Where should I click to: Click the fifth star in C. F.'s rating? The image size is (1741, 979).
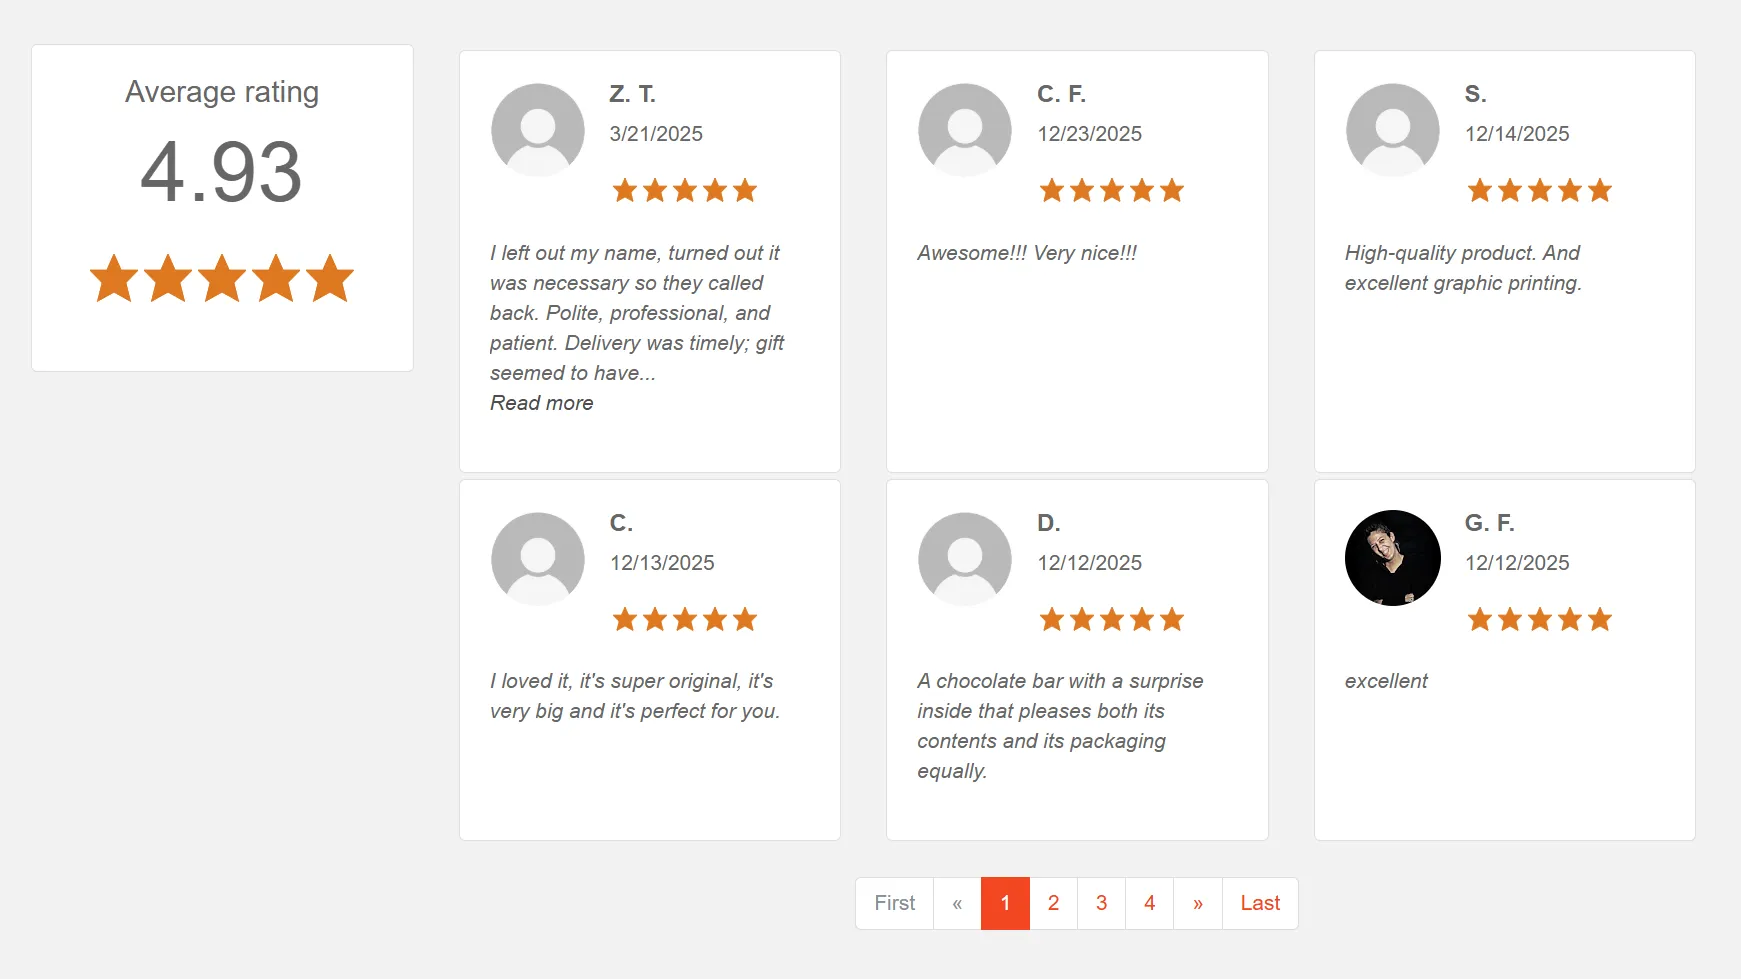tap(1172, 189)
